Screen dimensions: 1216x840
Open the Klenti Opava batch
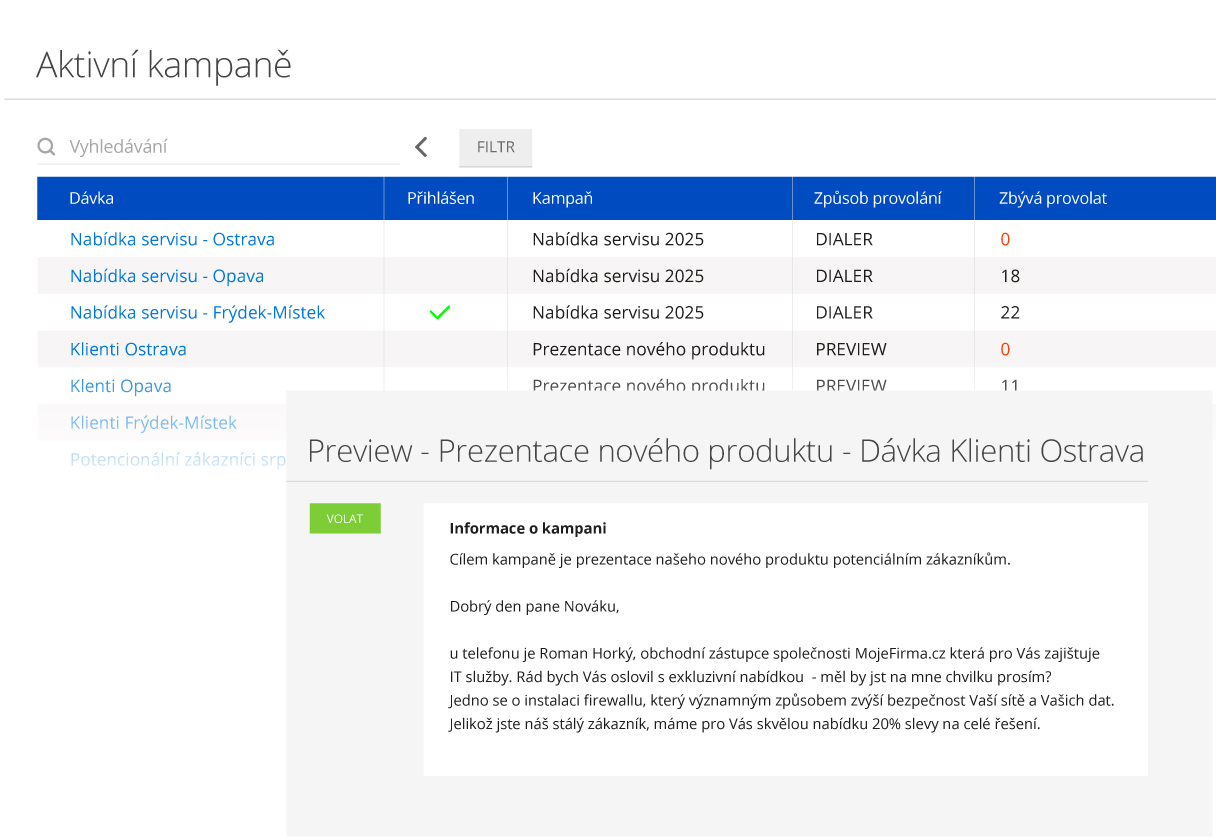coord(121,385)
